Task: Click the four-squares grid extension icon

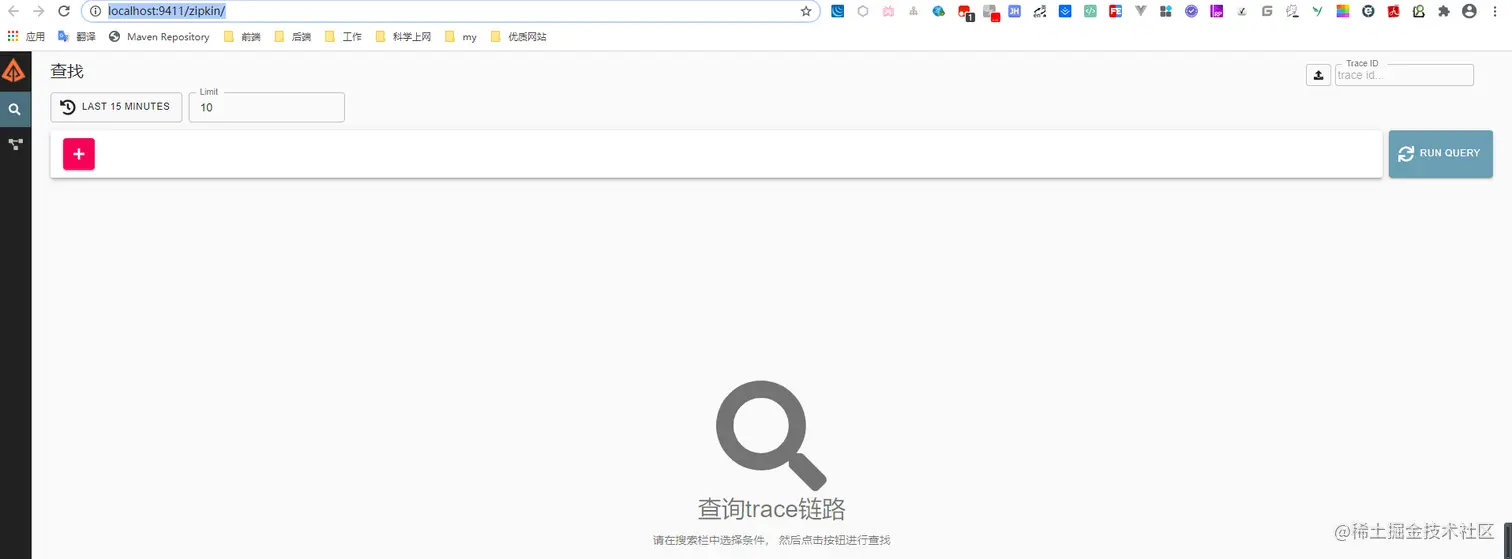Action: 1166,11
